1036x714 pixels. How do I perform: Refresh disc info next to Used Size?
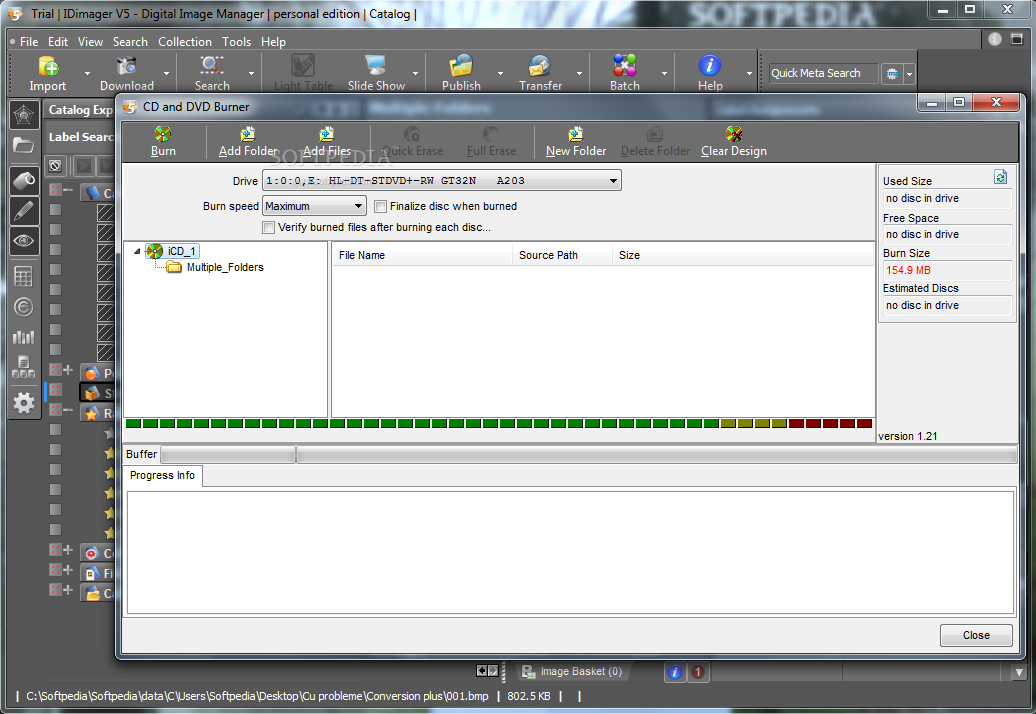[x=1000, y=177]
